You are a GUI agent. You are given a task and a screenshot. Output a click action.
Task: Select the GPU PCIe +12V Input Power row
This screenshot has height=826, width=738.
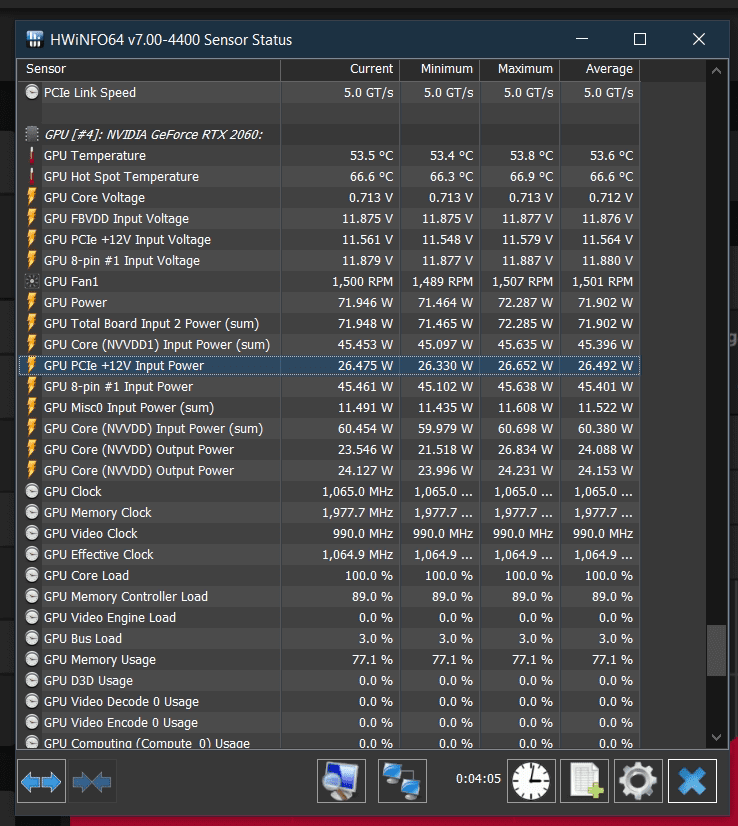point(329,366)
